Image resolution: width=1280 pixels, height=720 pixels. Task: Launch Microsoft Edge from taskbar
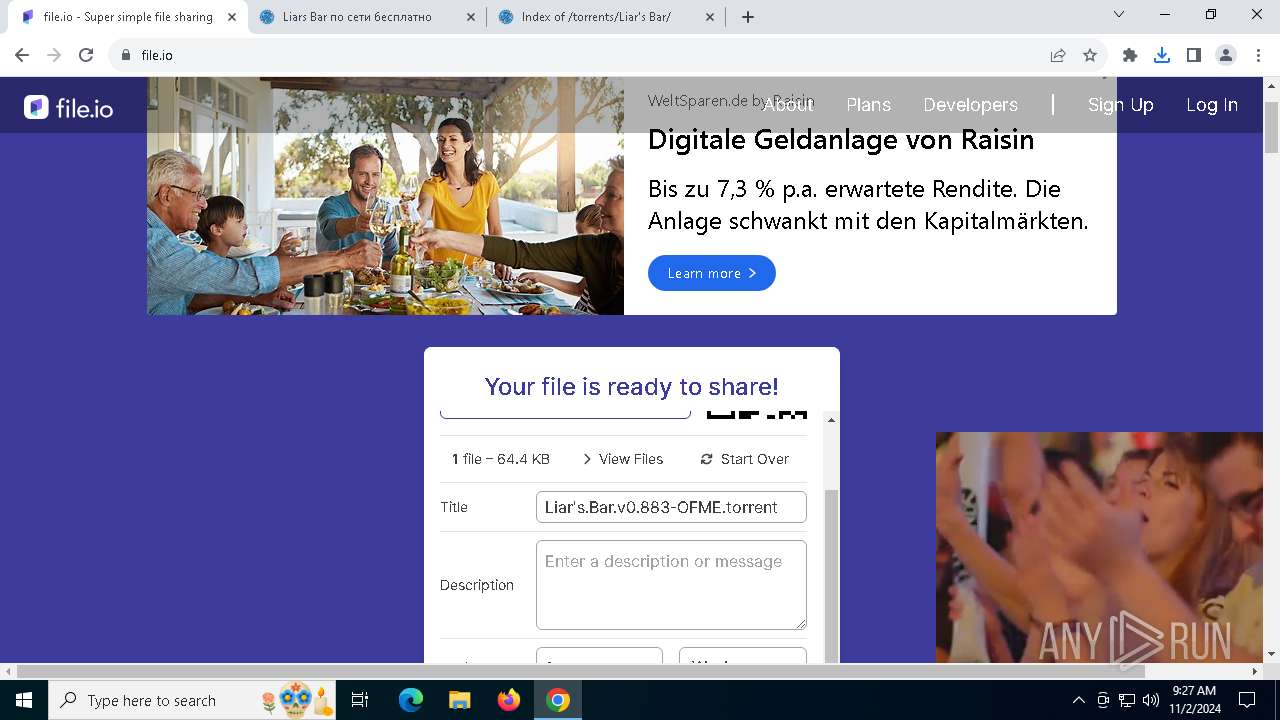coord(410,700)
